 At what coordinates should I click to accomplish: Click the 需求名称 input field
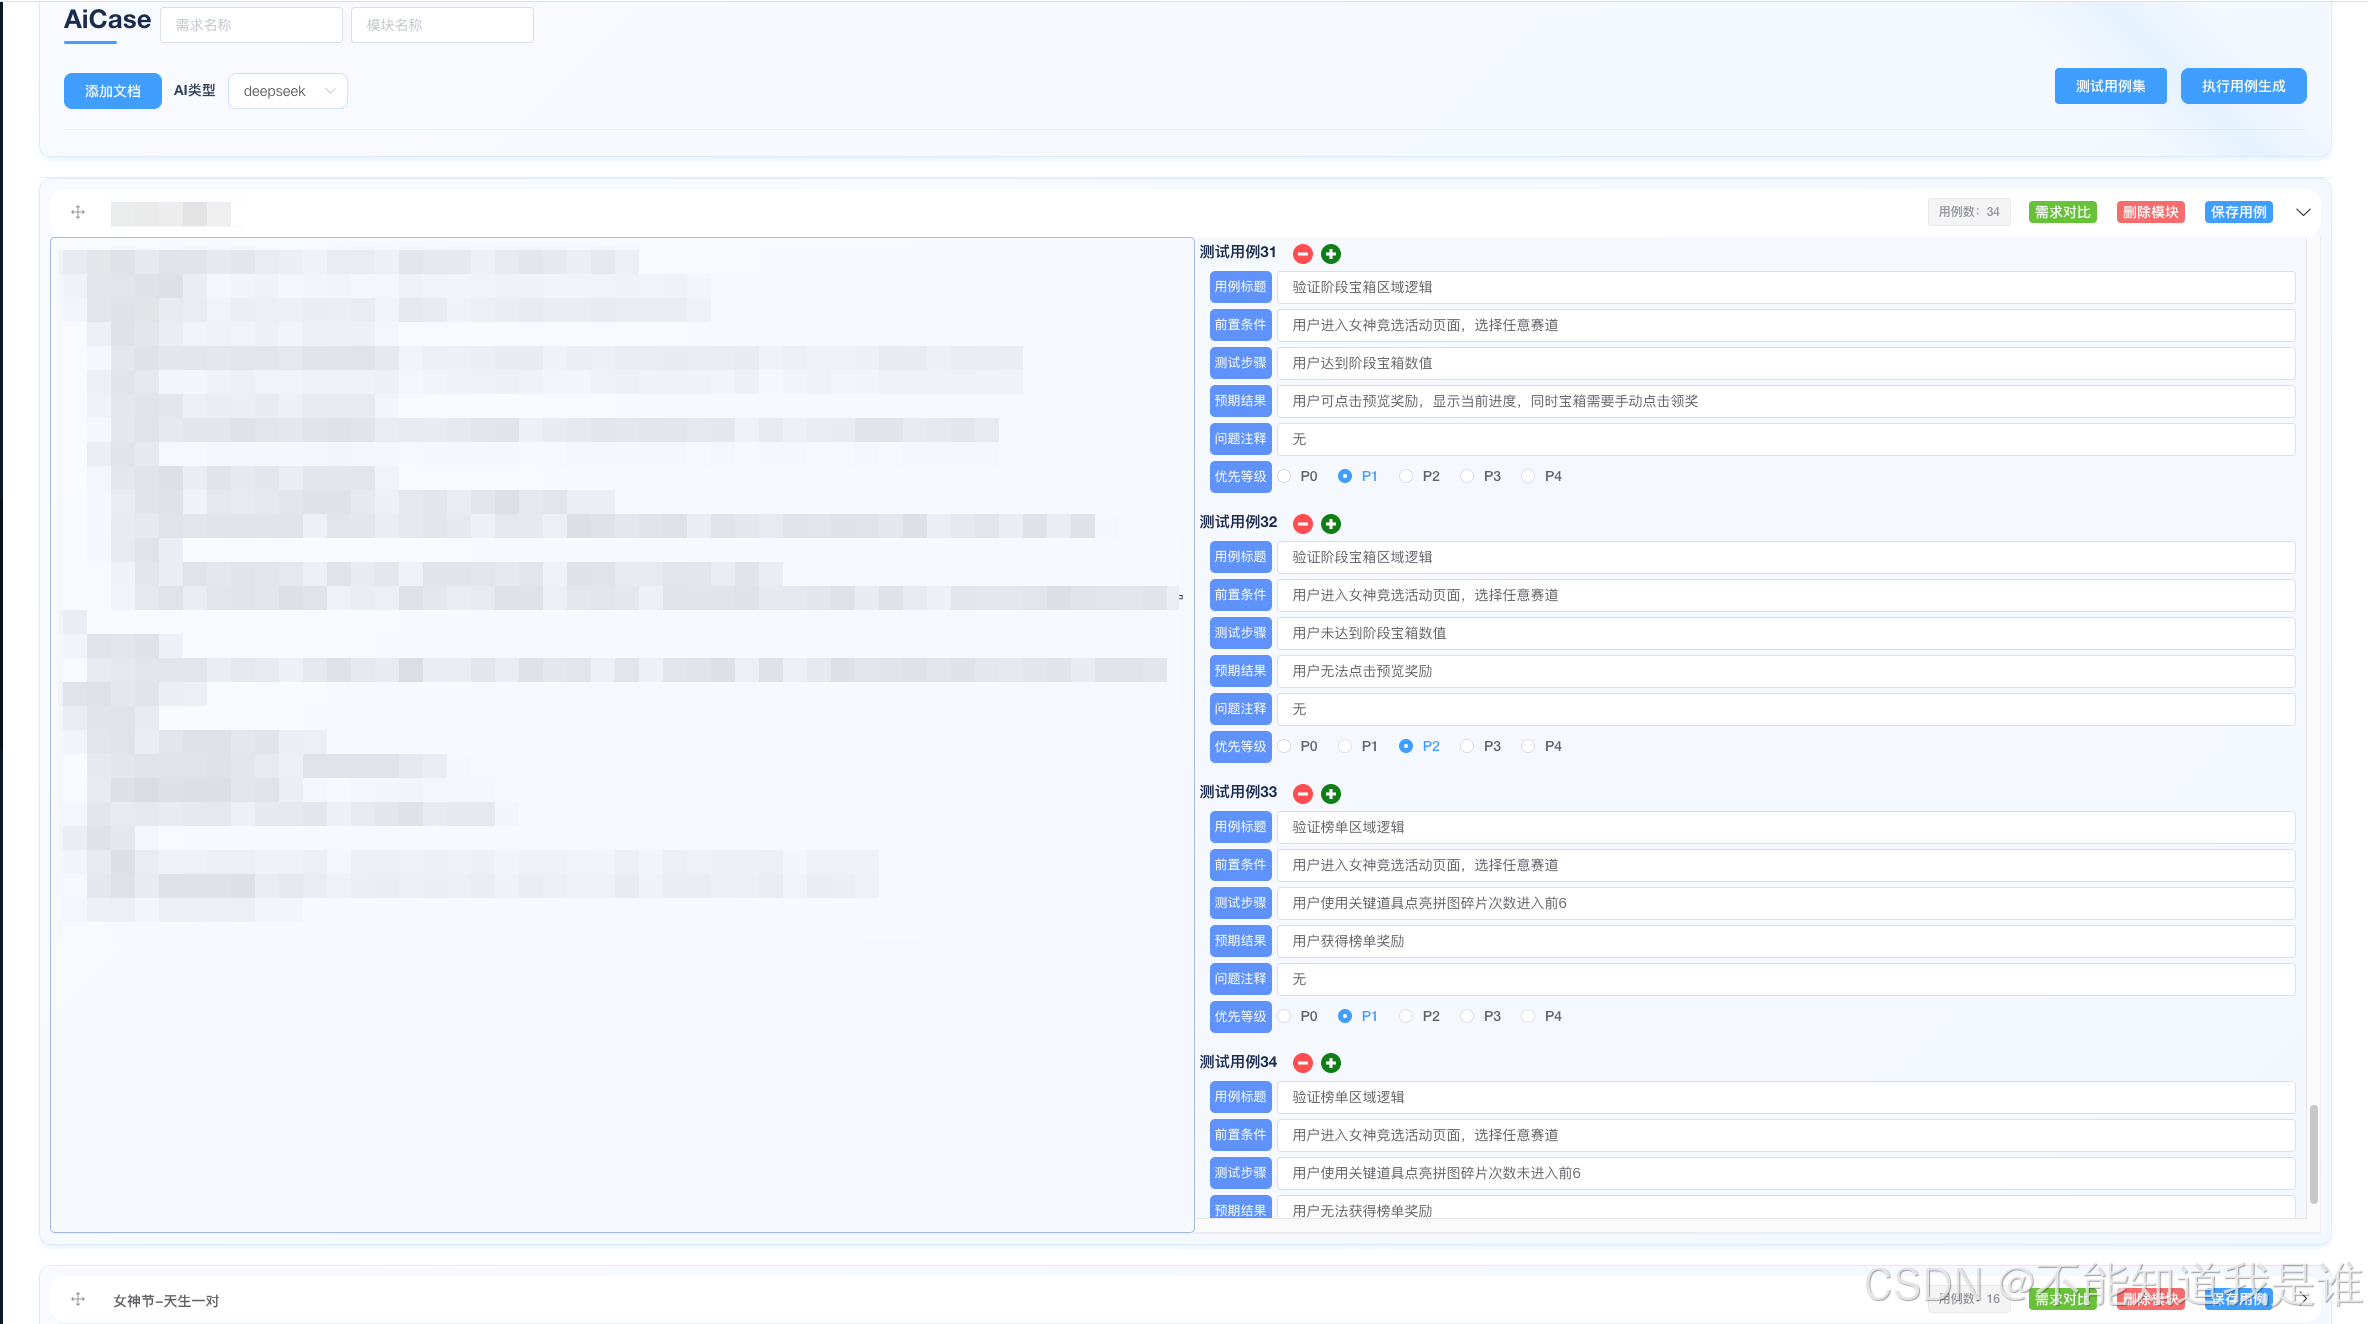click(x=251, y=25)
